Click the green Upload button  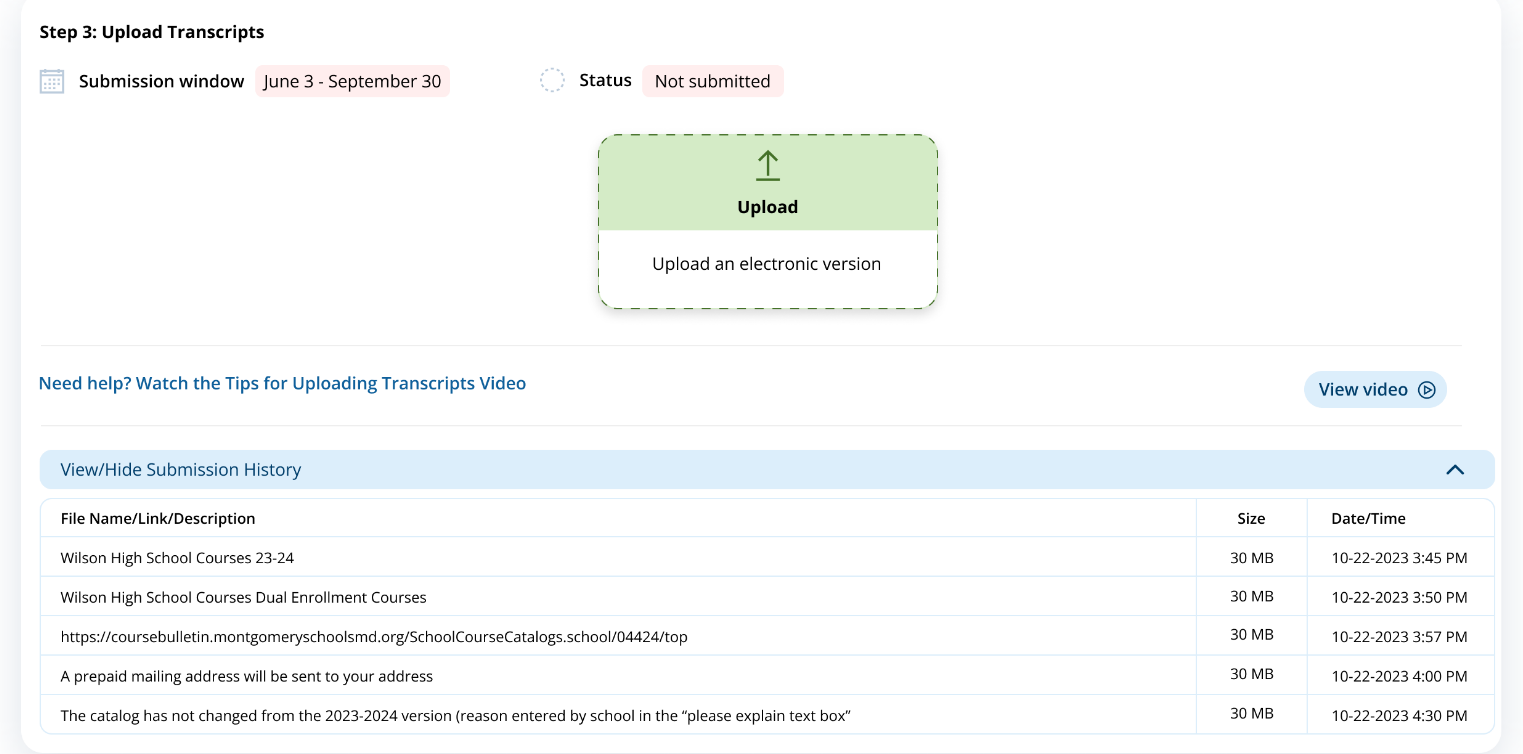[x=767, y=184]
